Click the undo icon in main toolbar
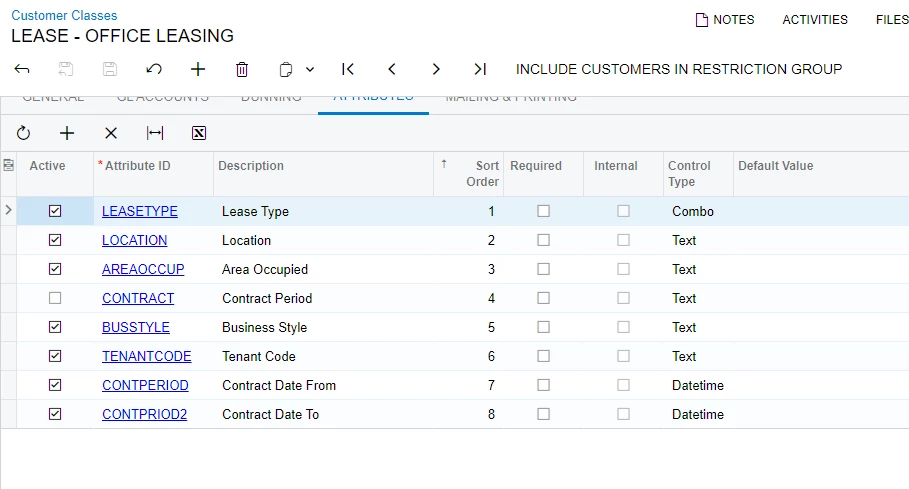This screenshot has width=909, height=489. coord(154,69)
